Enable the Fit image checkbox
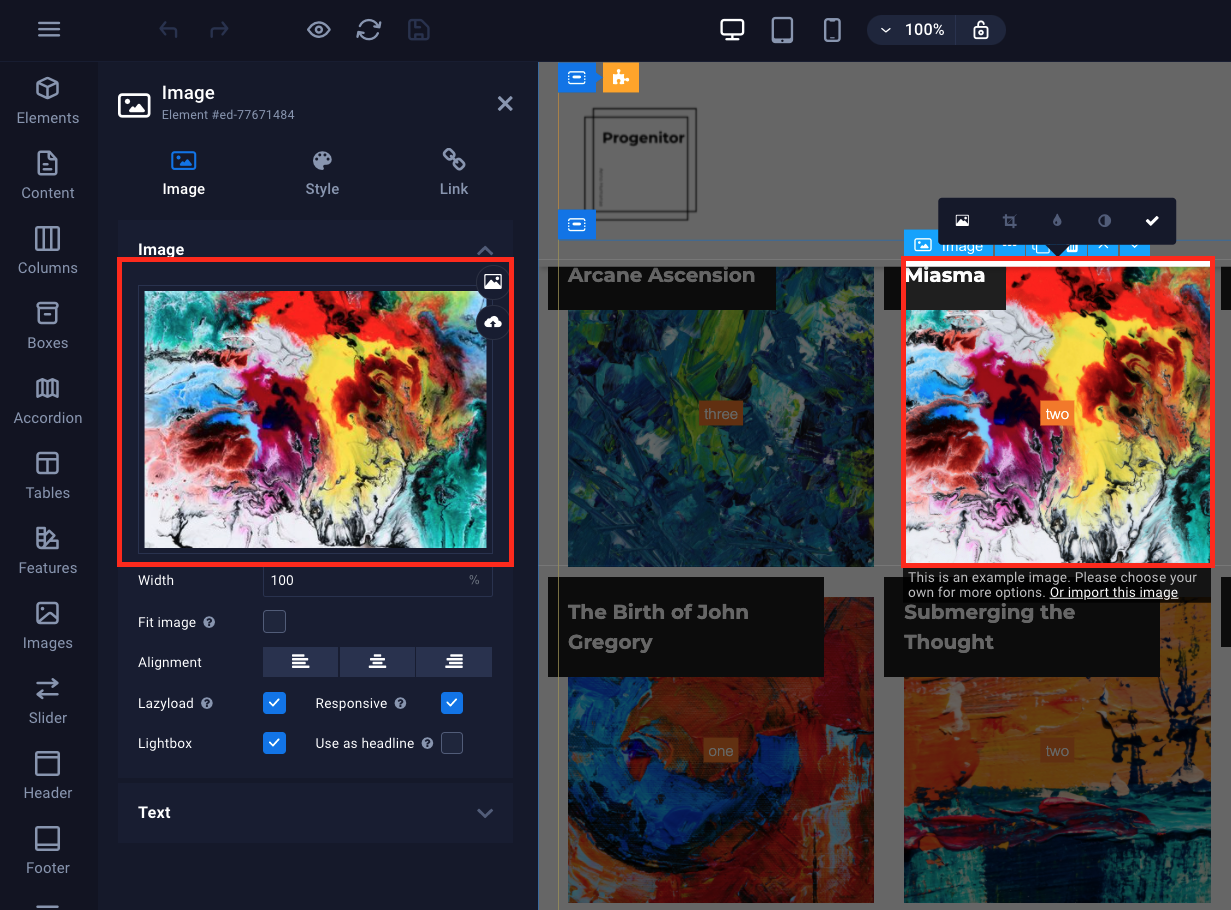The image size is (1231, 910). 274,622
